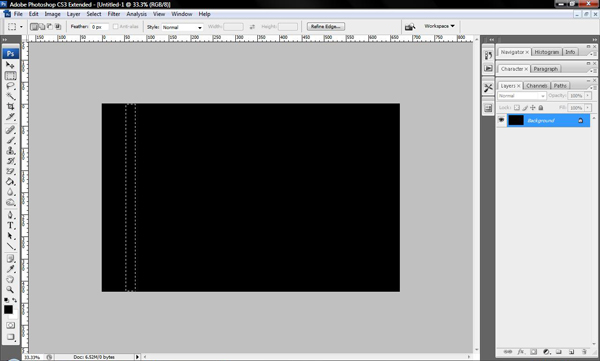Select the Slice tool
This screenshot has width=600, height=361.
pos(10,117)
